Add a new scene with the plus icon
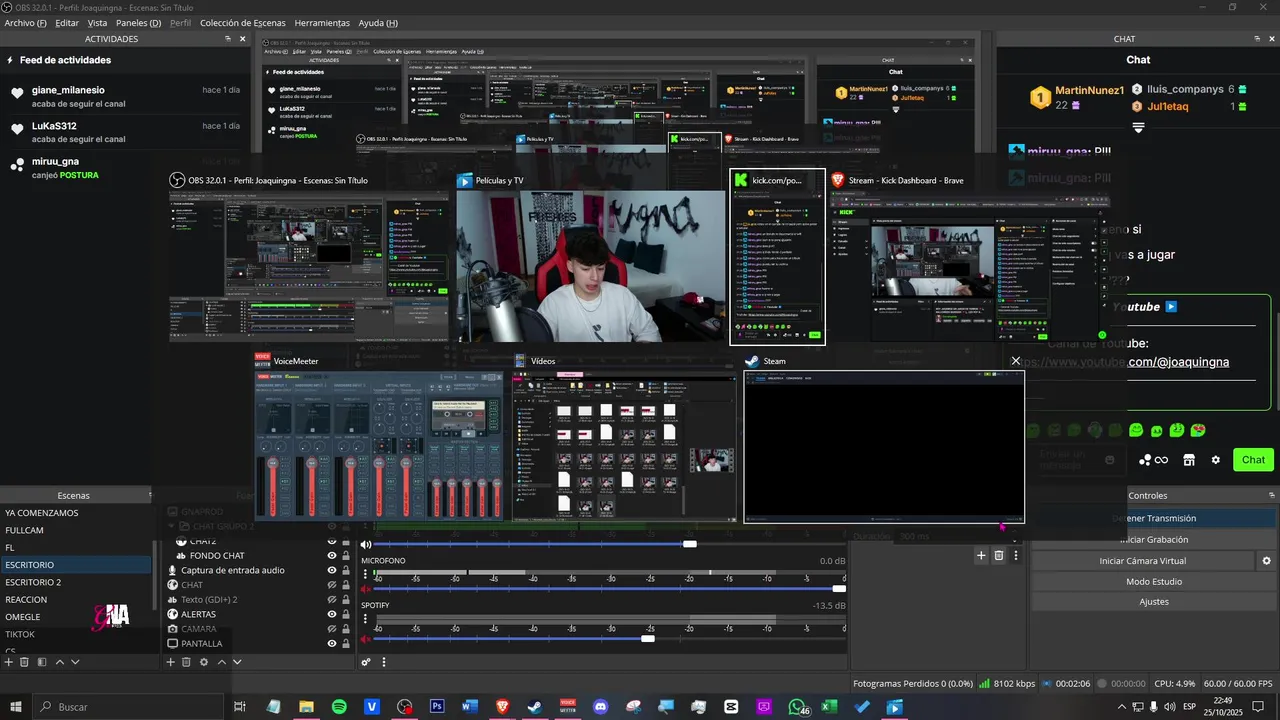This screenshot has width=1280, height=720. (9, 662)
